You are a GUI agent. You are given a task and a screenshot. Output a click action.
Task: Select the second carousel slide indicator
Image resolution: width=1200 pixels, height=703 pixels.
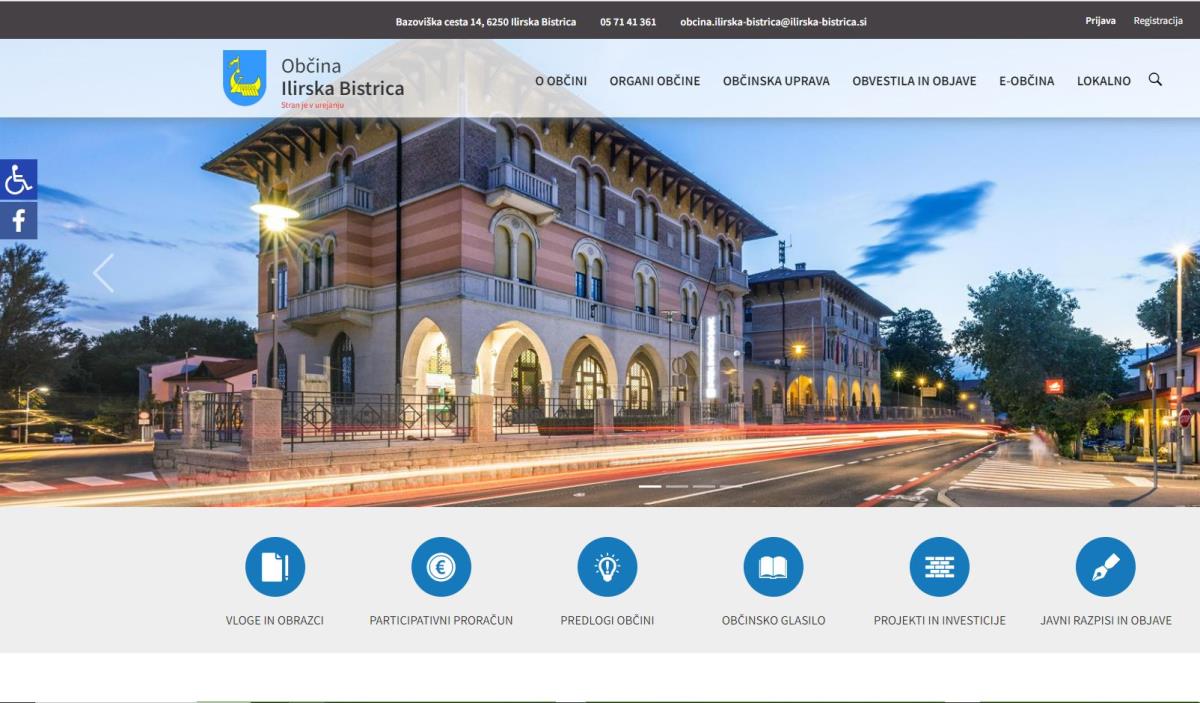pos(677,486)
